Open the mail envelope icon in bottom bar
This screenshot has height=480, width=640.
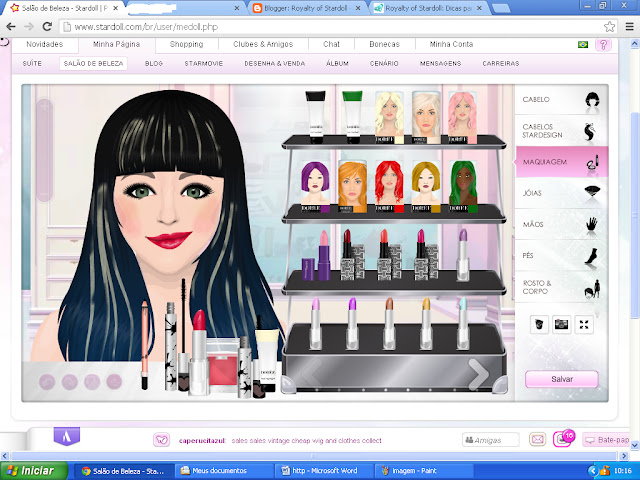[538, 440]
